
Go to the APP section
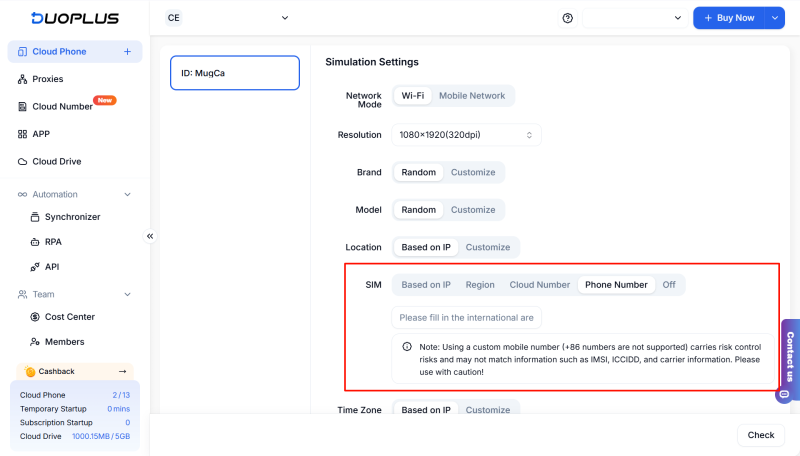tap(41, 134)
